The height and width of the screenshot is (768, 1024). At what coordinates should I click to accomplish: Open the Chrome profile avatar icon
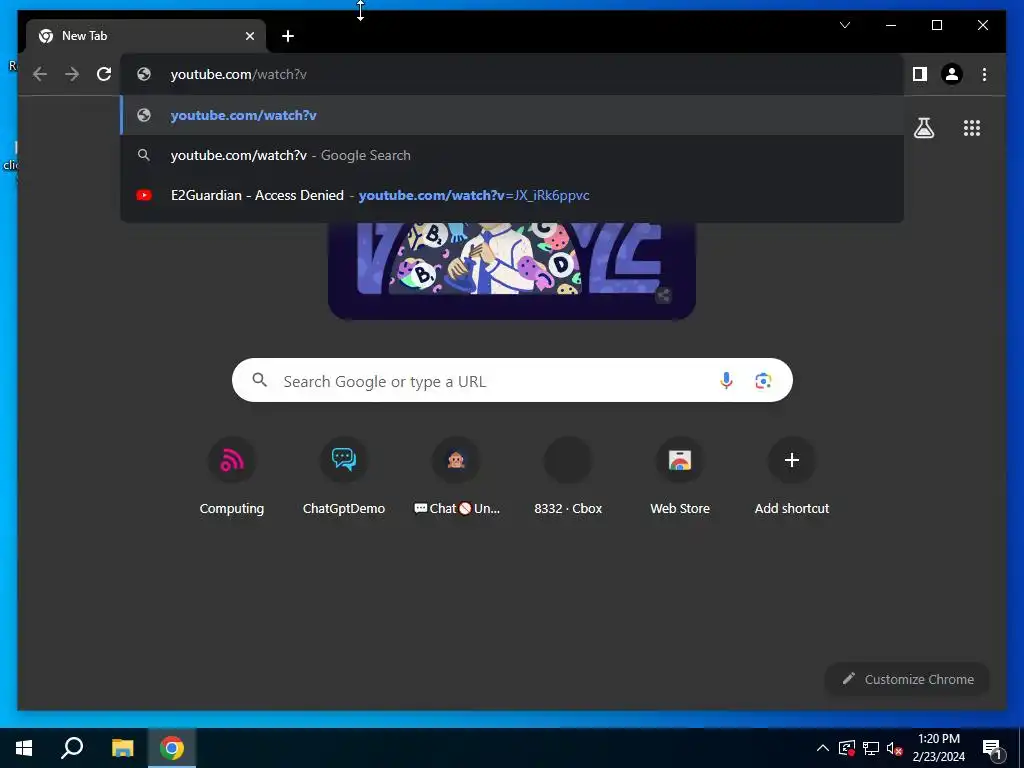click(952, 74)
